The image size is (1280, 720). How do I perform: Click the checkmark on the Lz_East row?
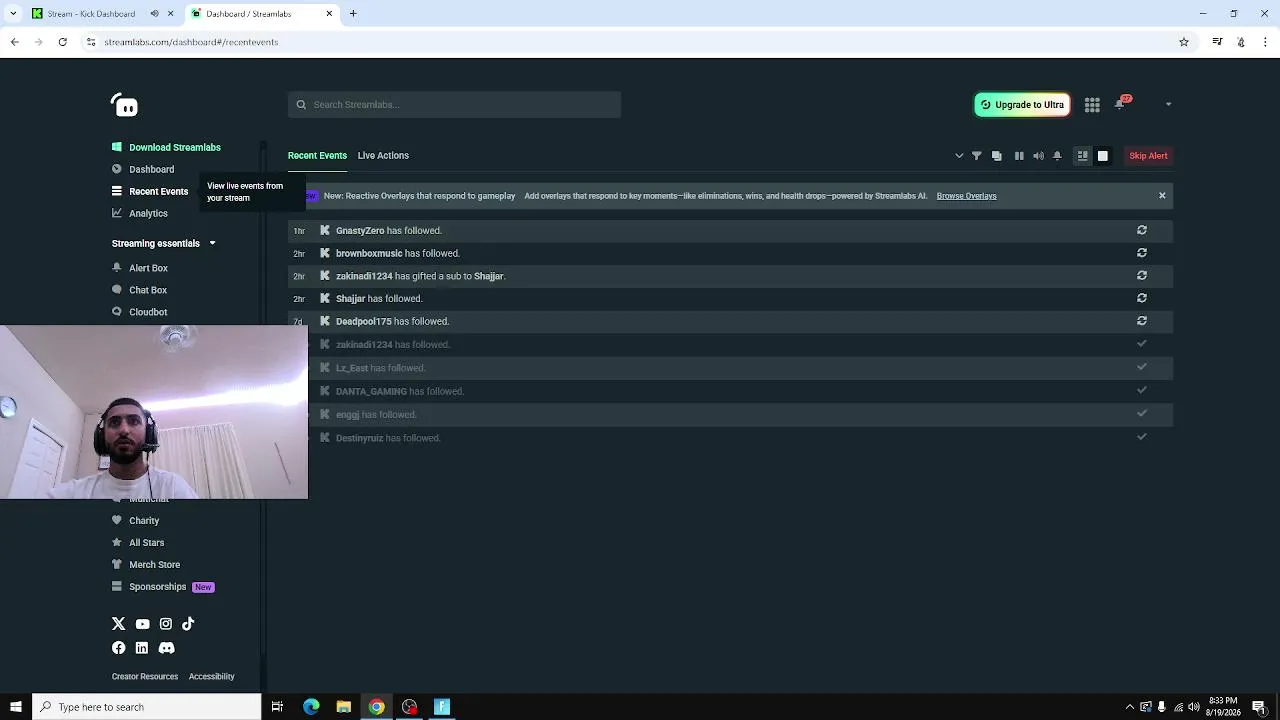(x=1141, y=367)
